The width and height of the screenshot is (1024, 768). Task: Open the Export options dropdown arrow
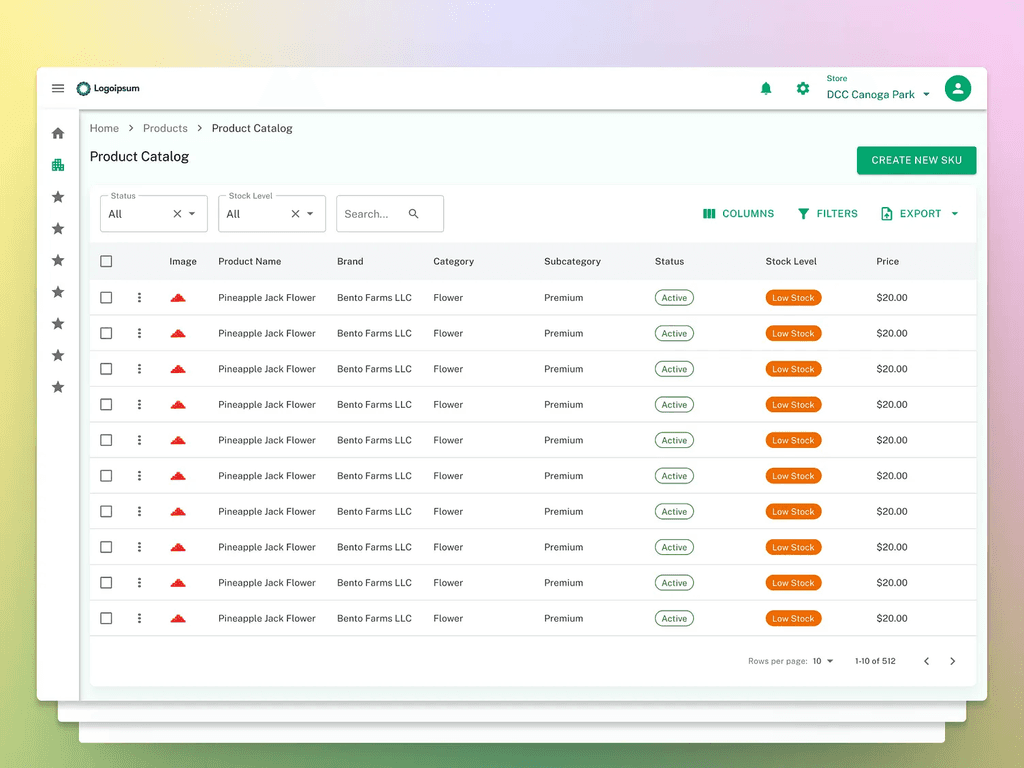tap(955, 214)
